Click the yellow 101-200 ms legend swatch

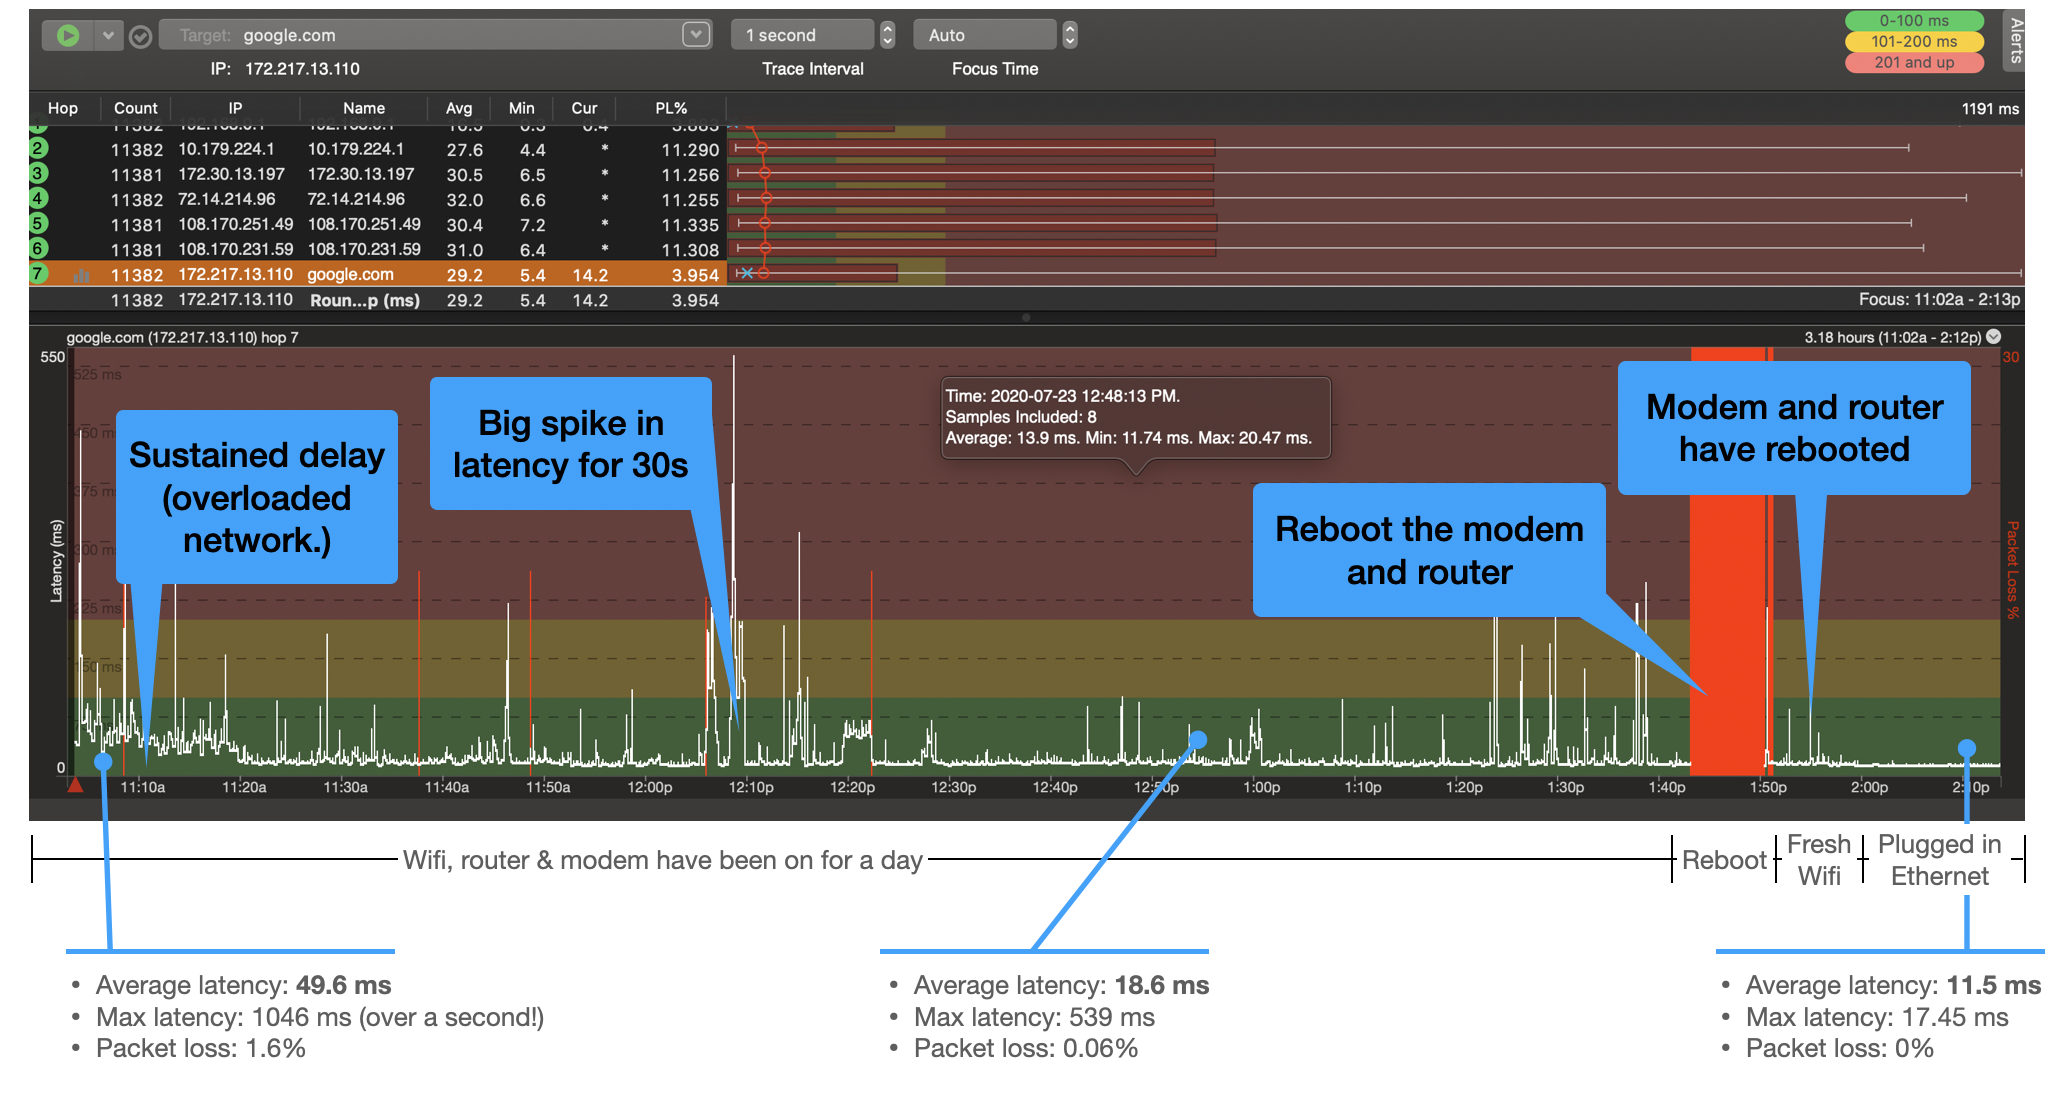coord(1913,42)
